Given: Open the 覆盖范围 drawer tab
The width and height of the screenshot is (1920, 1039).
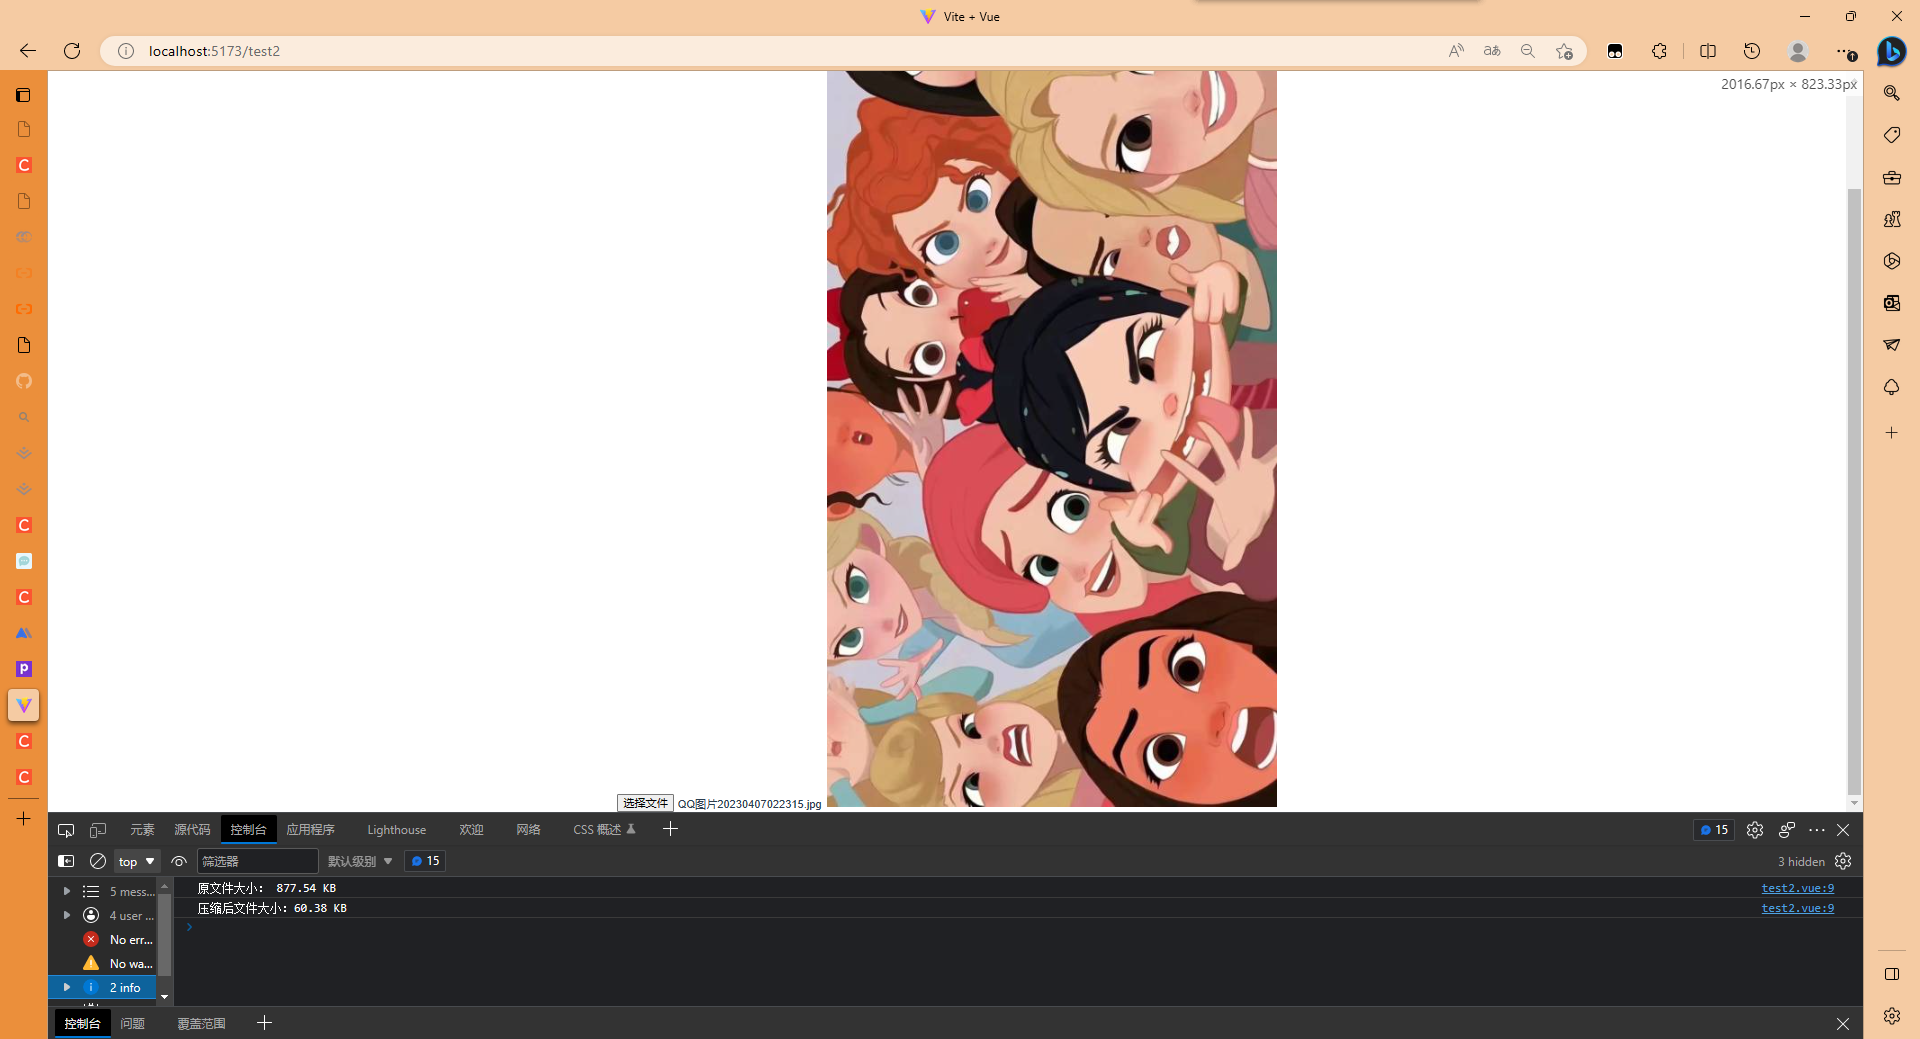Looking at the screenshot, I should [x=201, y=1023].
